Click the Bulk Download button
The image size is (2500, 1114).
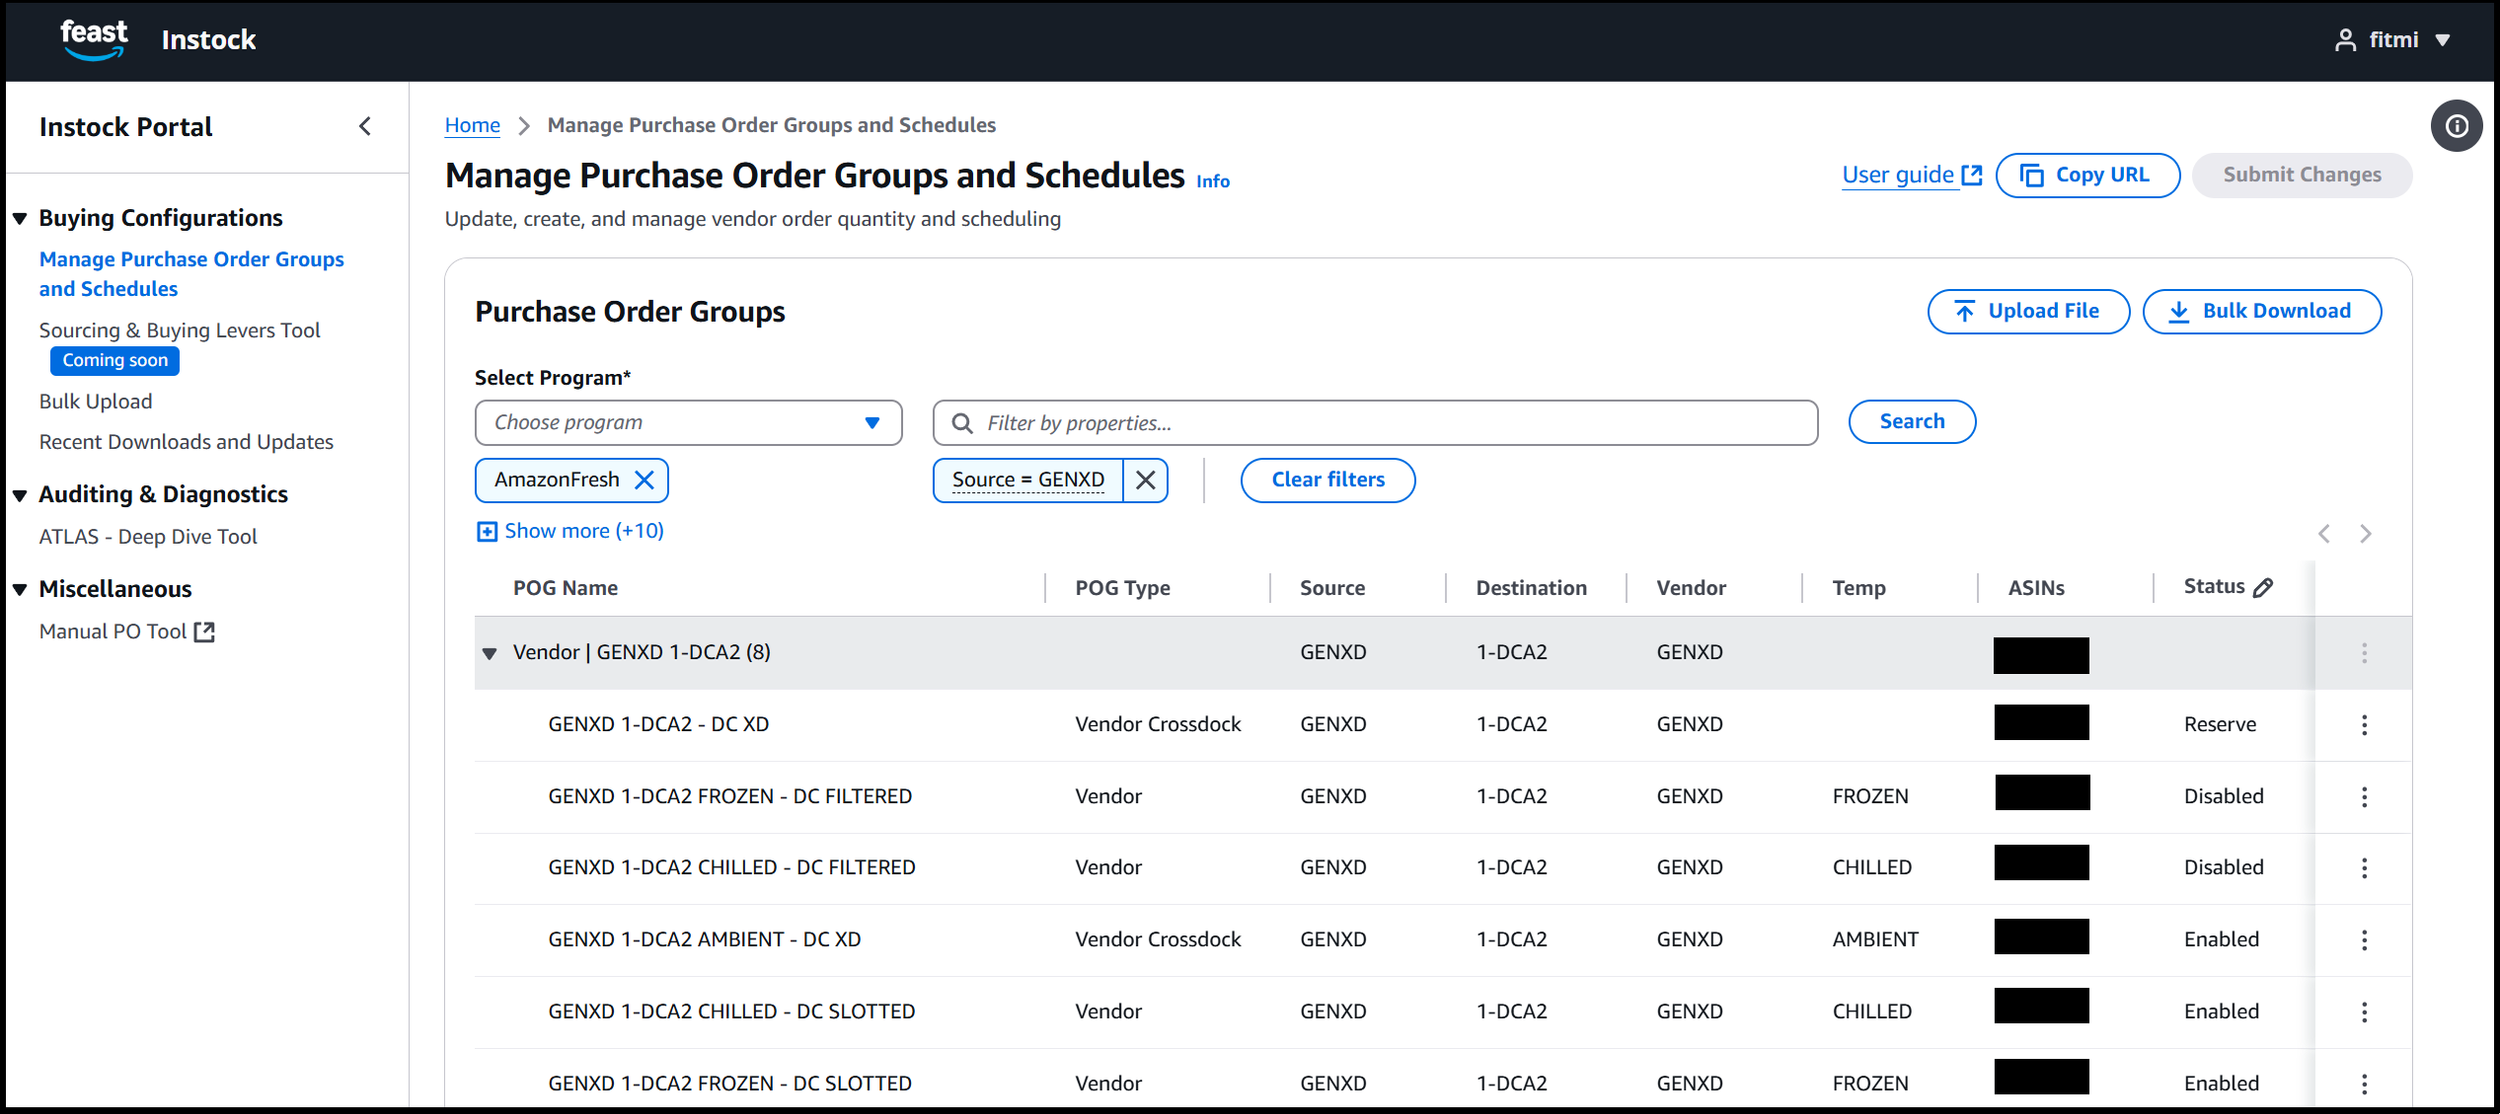click(x=2261, y=312)
